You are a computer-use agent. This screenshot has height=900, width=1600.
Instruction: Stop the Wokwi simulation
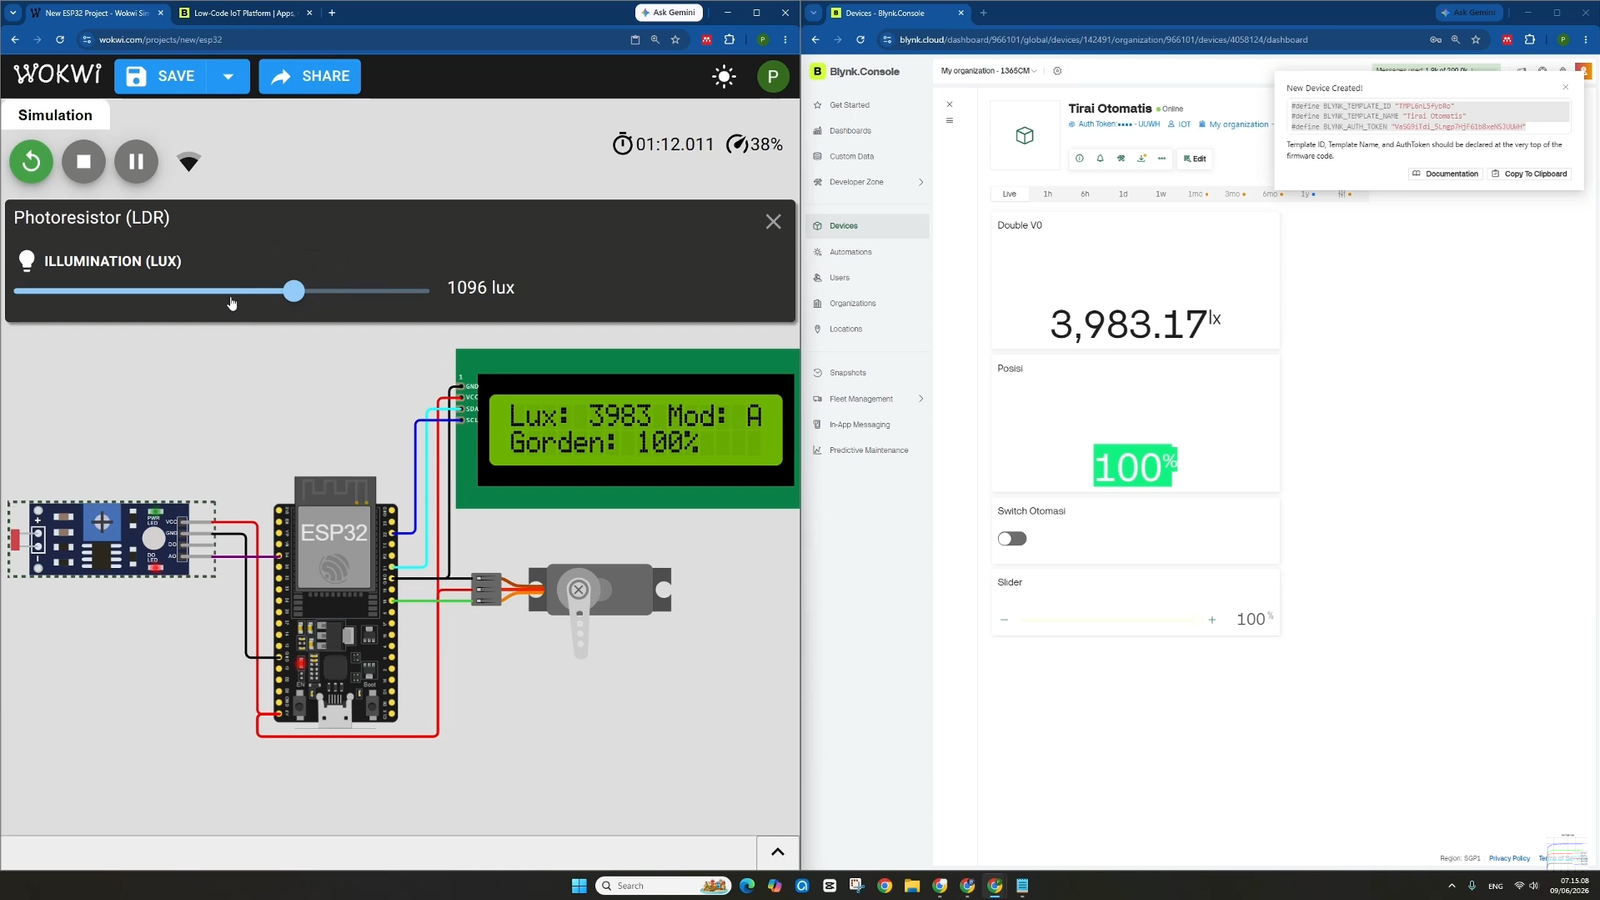pyautogui.click(x=84, y=161)
